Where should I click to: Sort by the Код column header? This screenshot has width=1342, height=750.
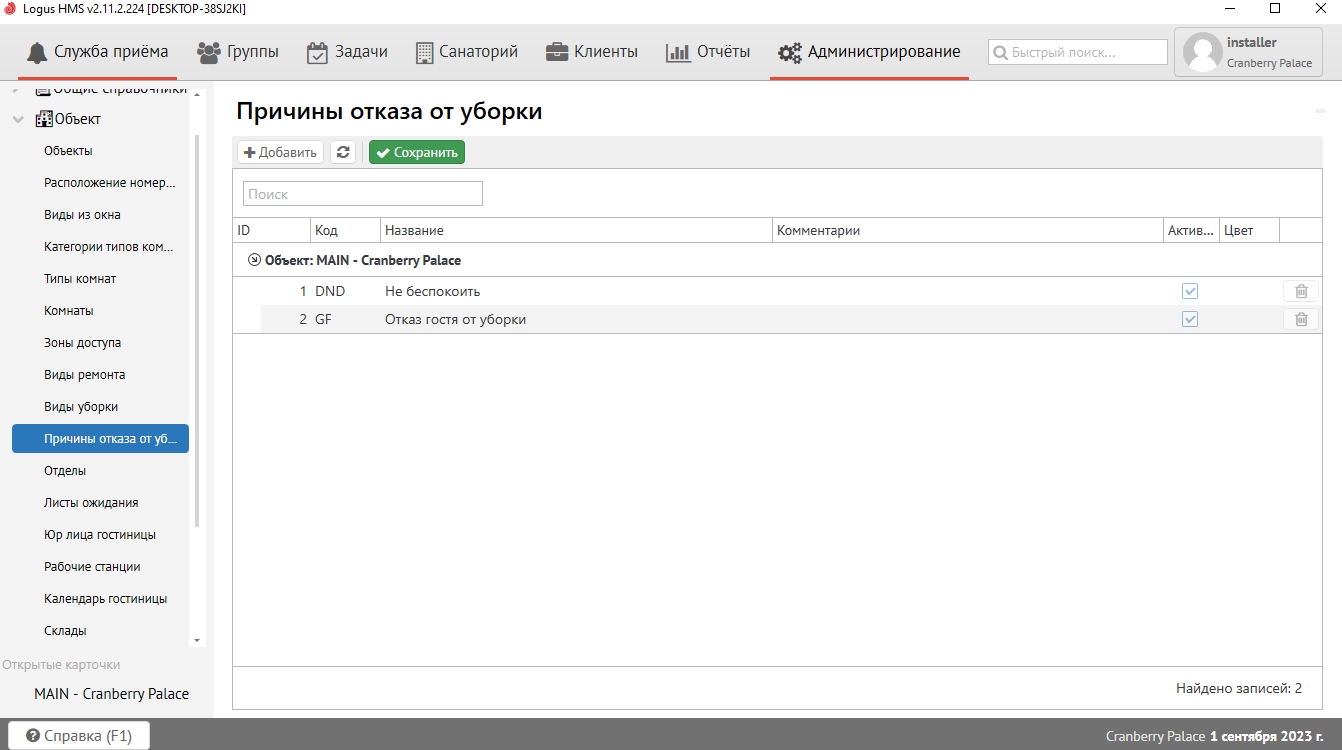pyautogui.click(x=346, y=230)
